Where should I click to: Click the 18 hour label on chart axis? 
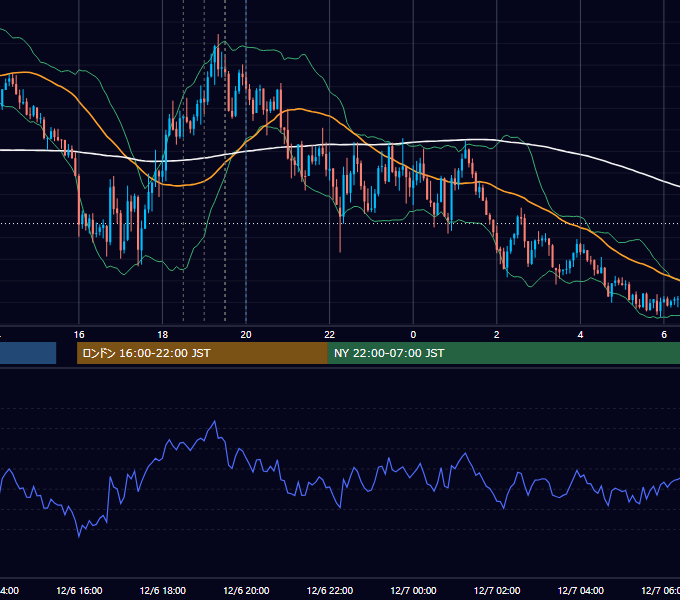tap(163, 335)
